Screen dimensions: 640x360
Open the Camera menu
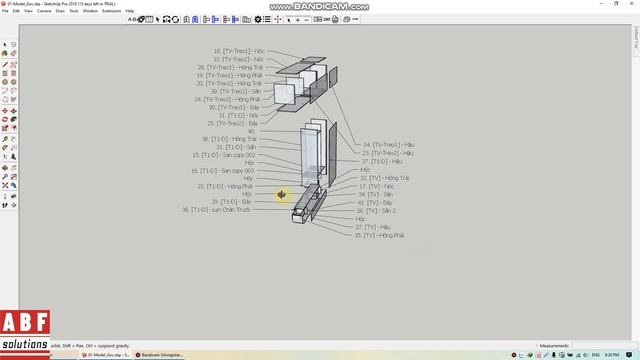[44, 11]
